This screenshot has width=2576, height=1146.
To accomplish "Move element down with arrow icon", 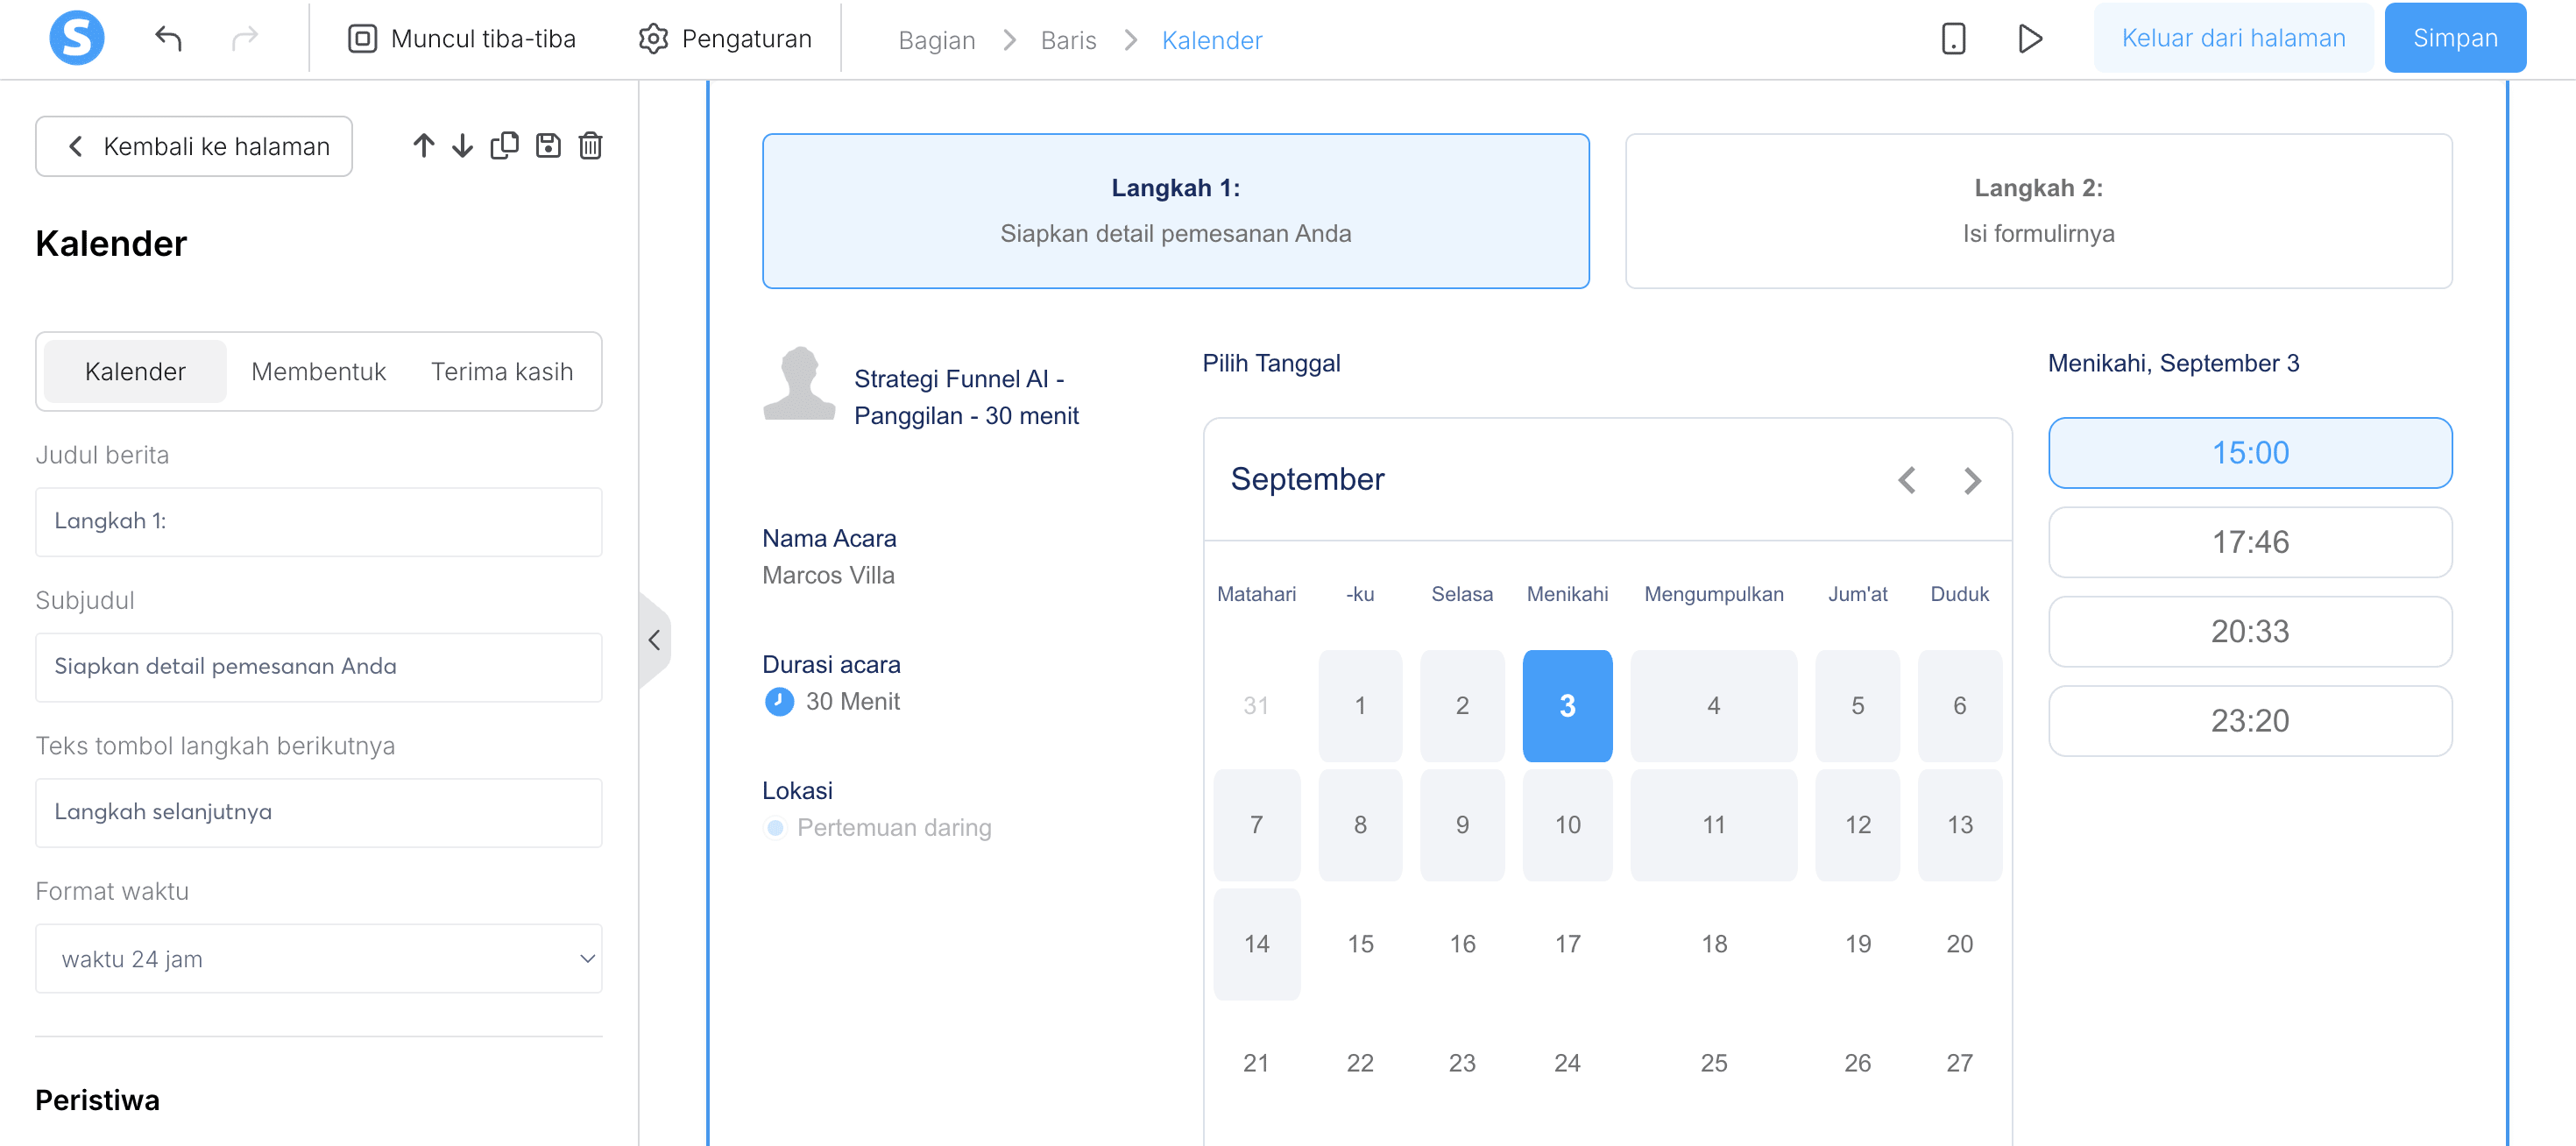I will coord(462,146).
